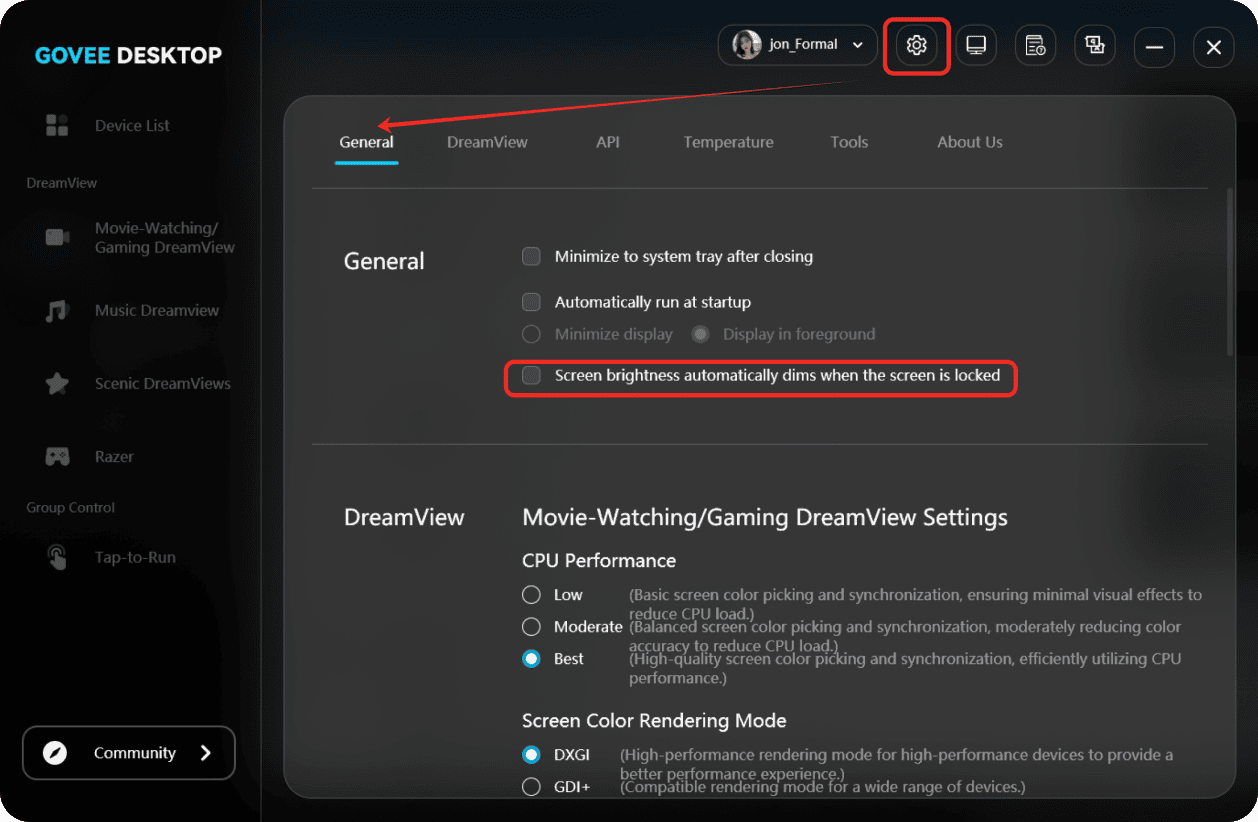Click the settings panel vertical scrollbar
This screenshot has height=822, width=1258.
[1230, 272]
